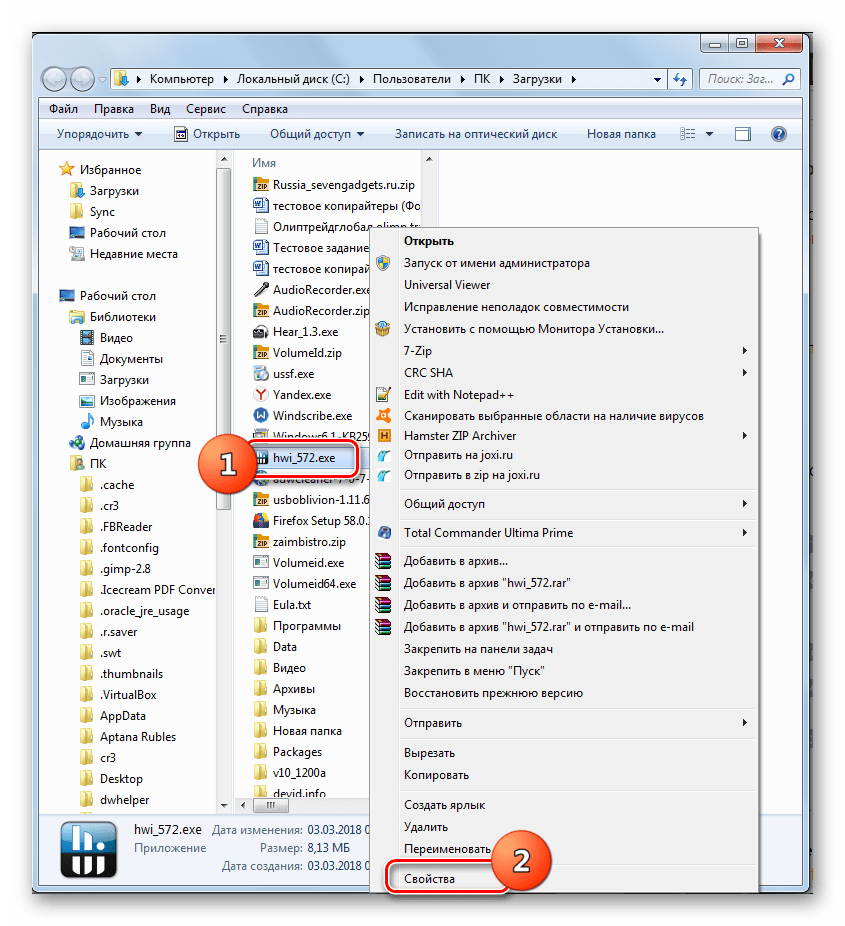Click the ussf.exe file icon
Viewport: 845px width, 926px height.
(260, 373)
